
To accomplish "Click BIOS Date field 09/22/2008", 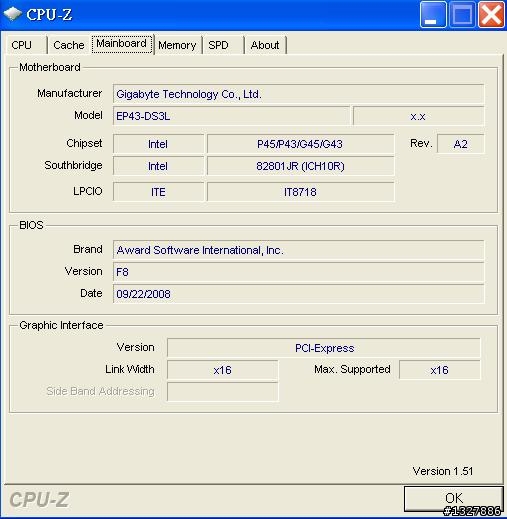I will pos(298,294).
